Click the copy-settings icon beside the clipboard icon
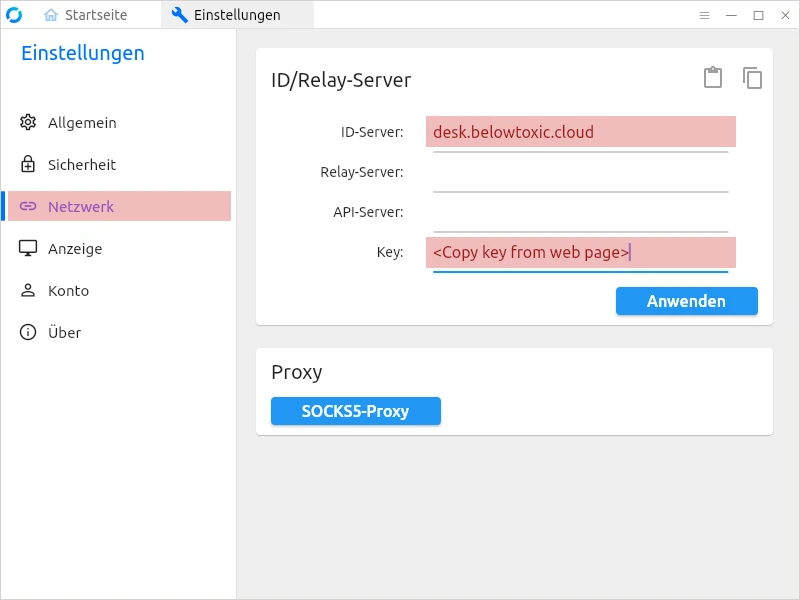800x600 pixels. [752, 78]
